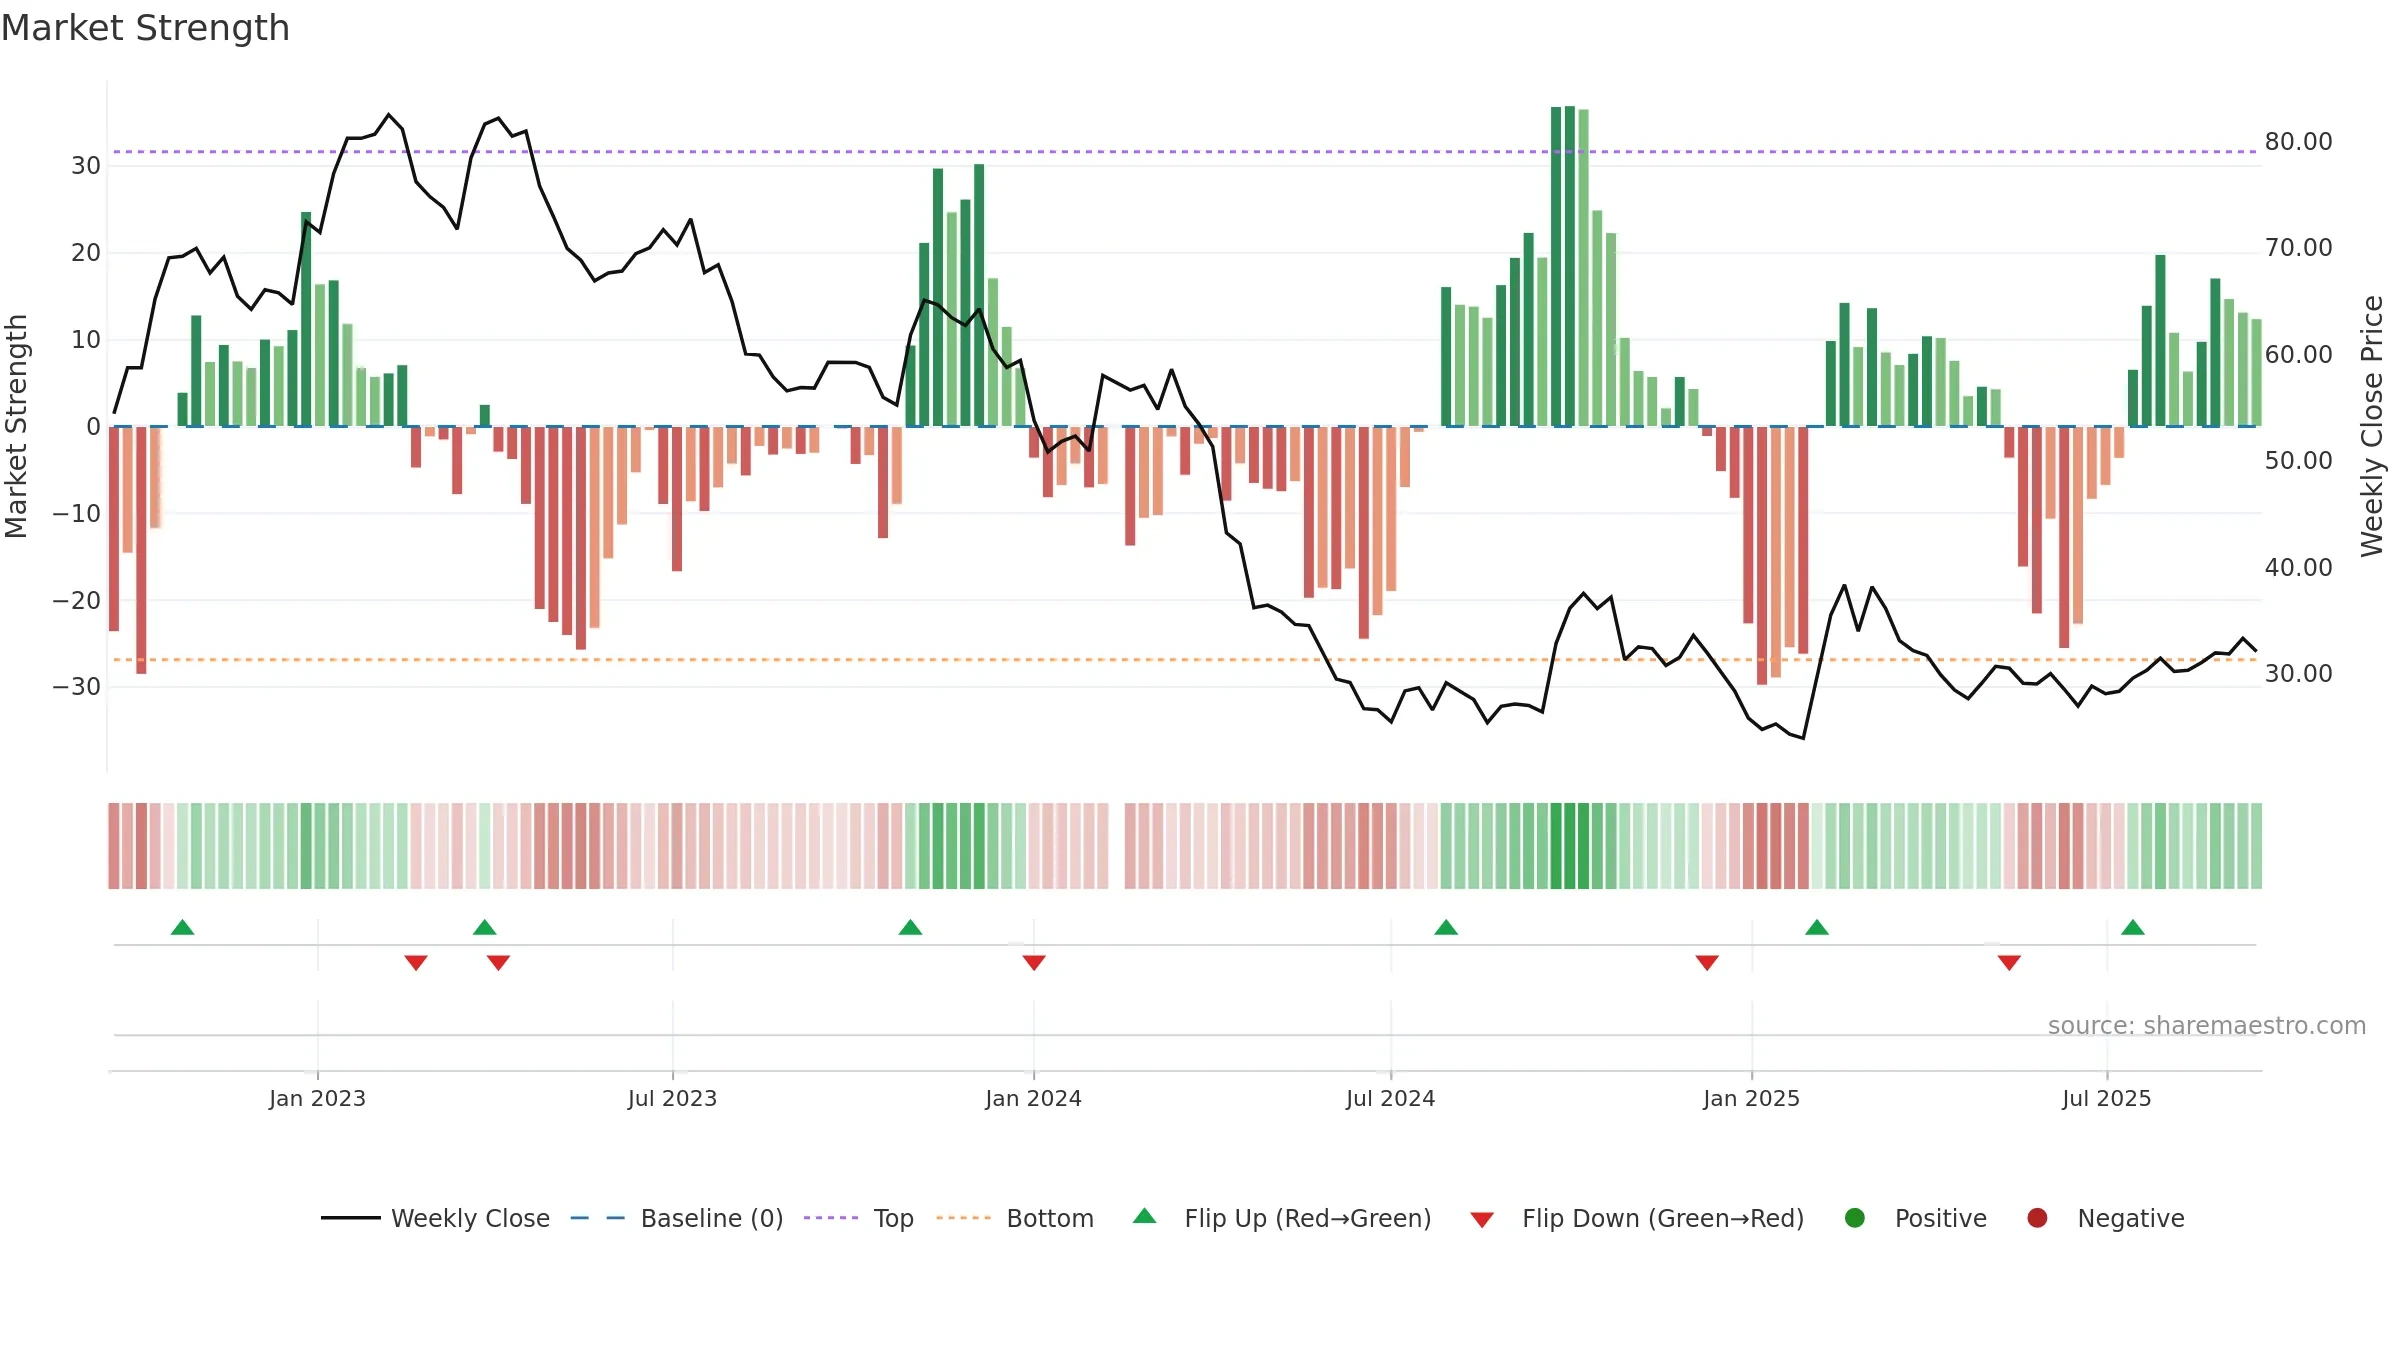Toggle the Bottom legend entry
2400x1350 pixels.
(x=1015, y=1218)
